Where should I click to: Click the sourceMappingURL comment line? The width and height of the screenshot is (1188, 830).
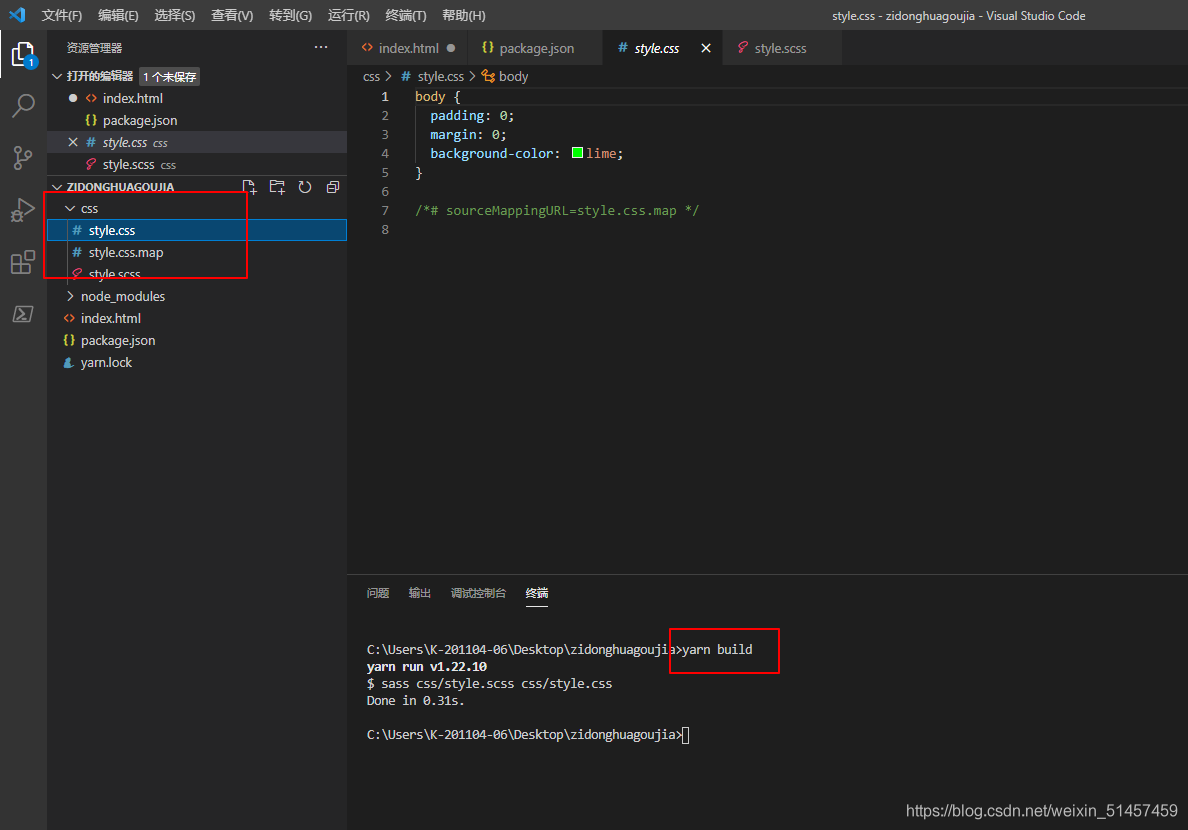[x=557, y=210]
